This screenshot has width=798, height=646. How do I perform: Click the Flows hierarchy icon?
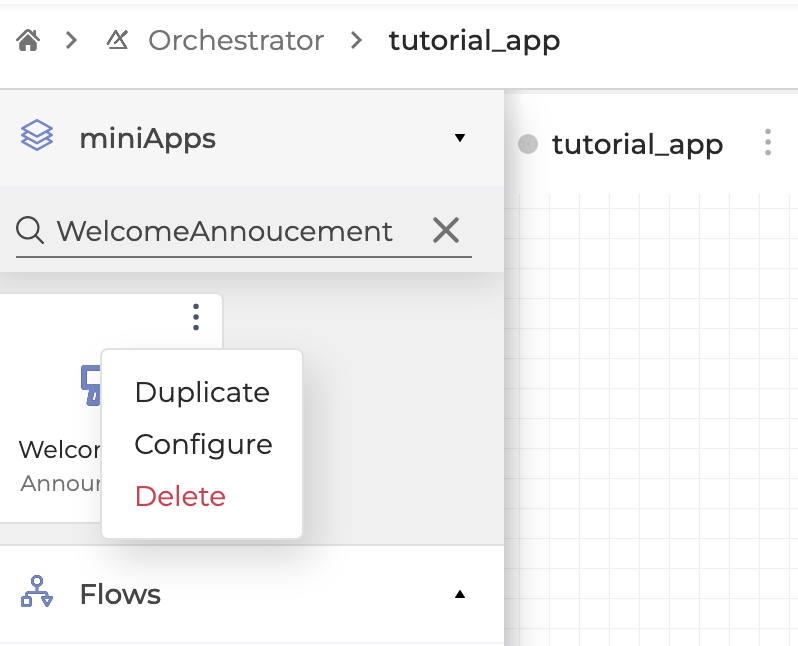(37, 593)
